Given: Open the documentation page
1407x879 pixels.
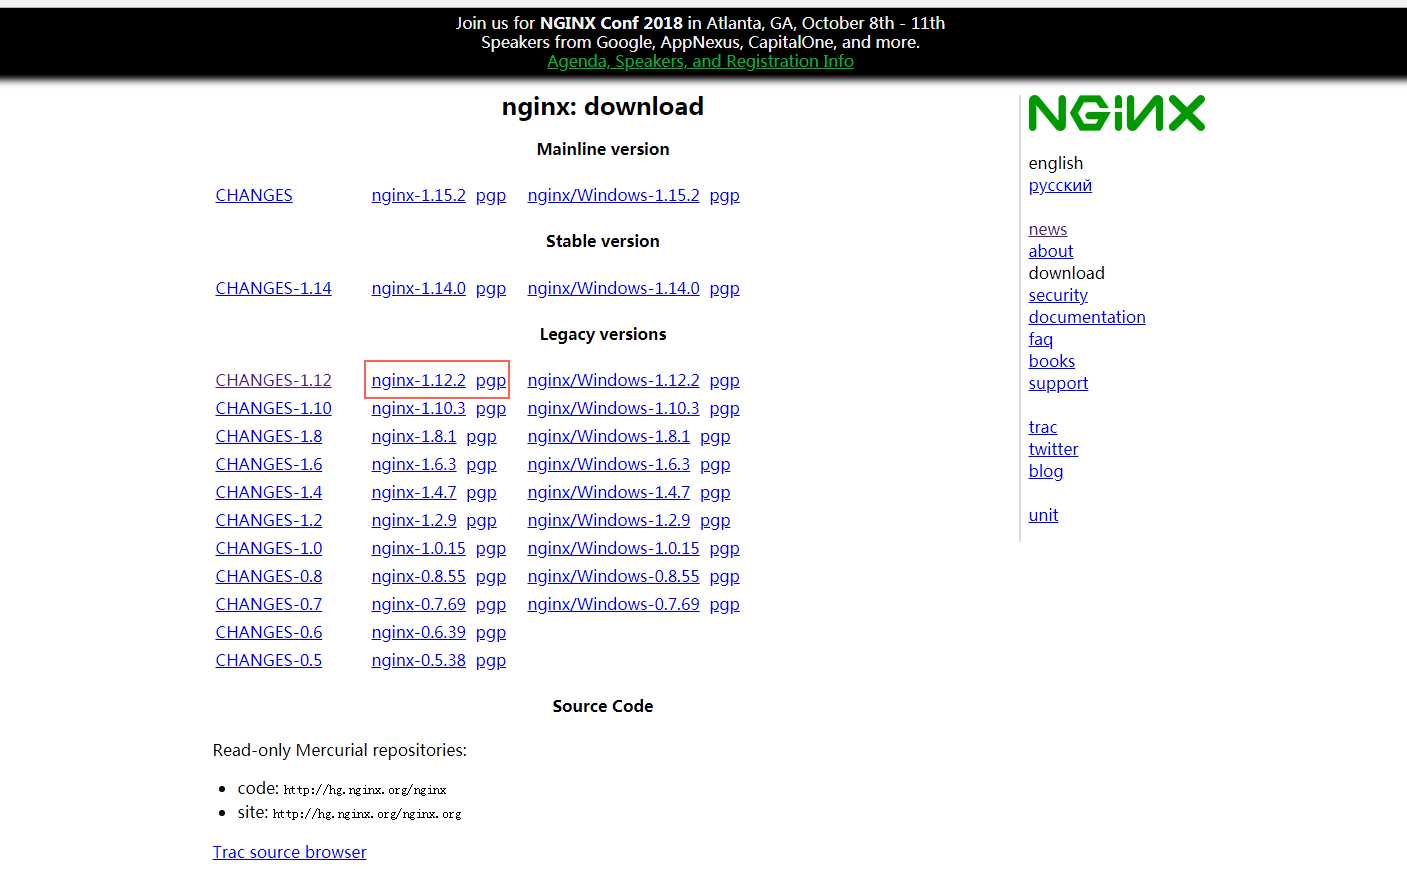Looking at the screenshot, I should coord(1086,317).
